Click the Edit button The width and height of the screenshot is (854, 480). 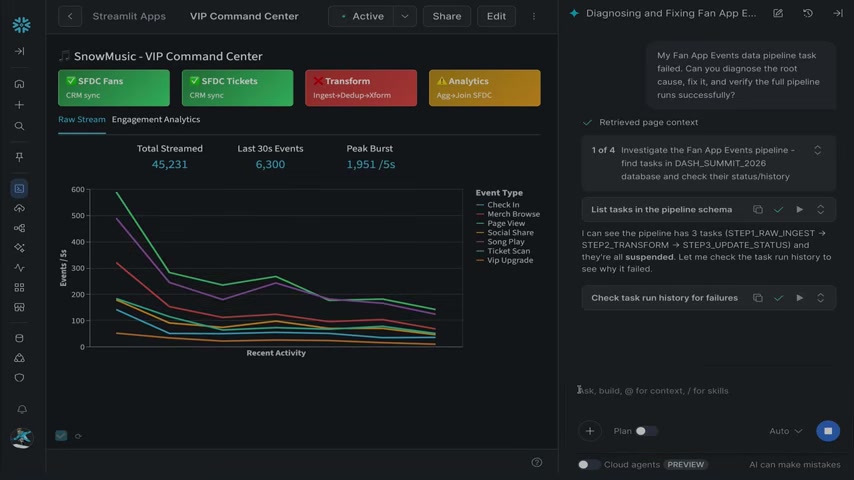496,16
